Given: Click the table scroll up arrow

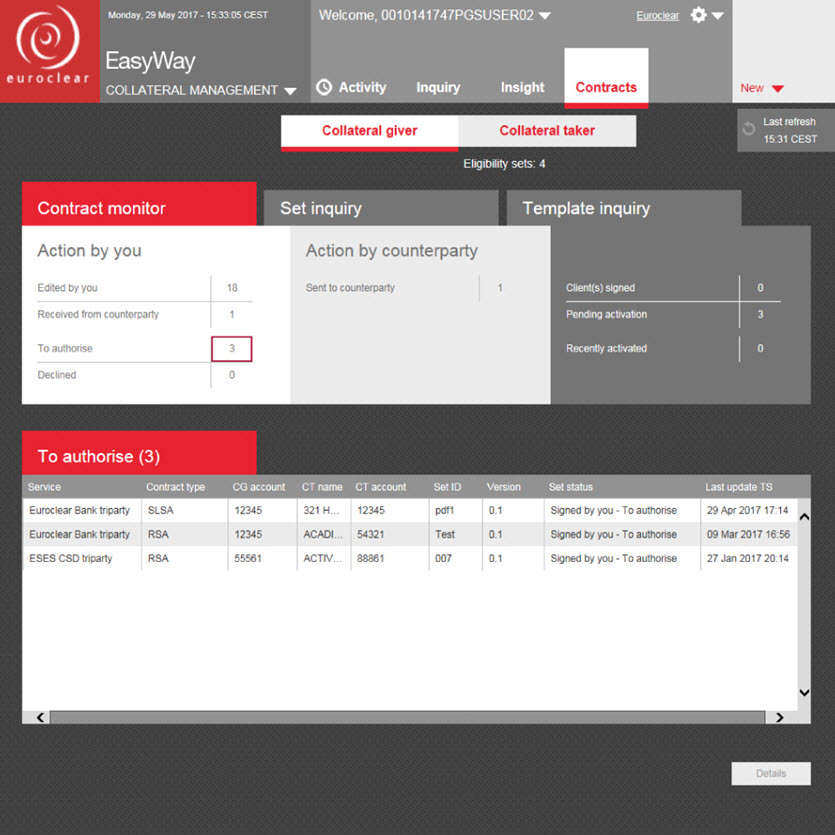Looking at the screenshot, I should [x=805, y=517].
